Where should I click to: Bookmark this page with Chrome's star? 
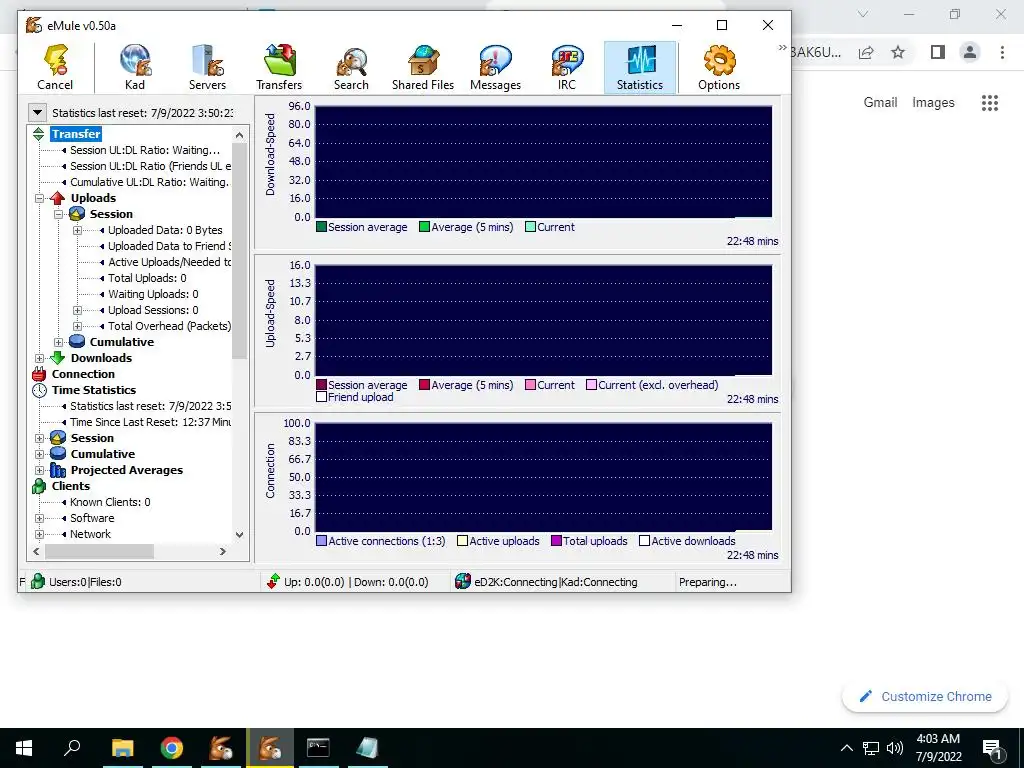[x=898, y=52]
